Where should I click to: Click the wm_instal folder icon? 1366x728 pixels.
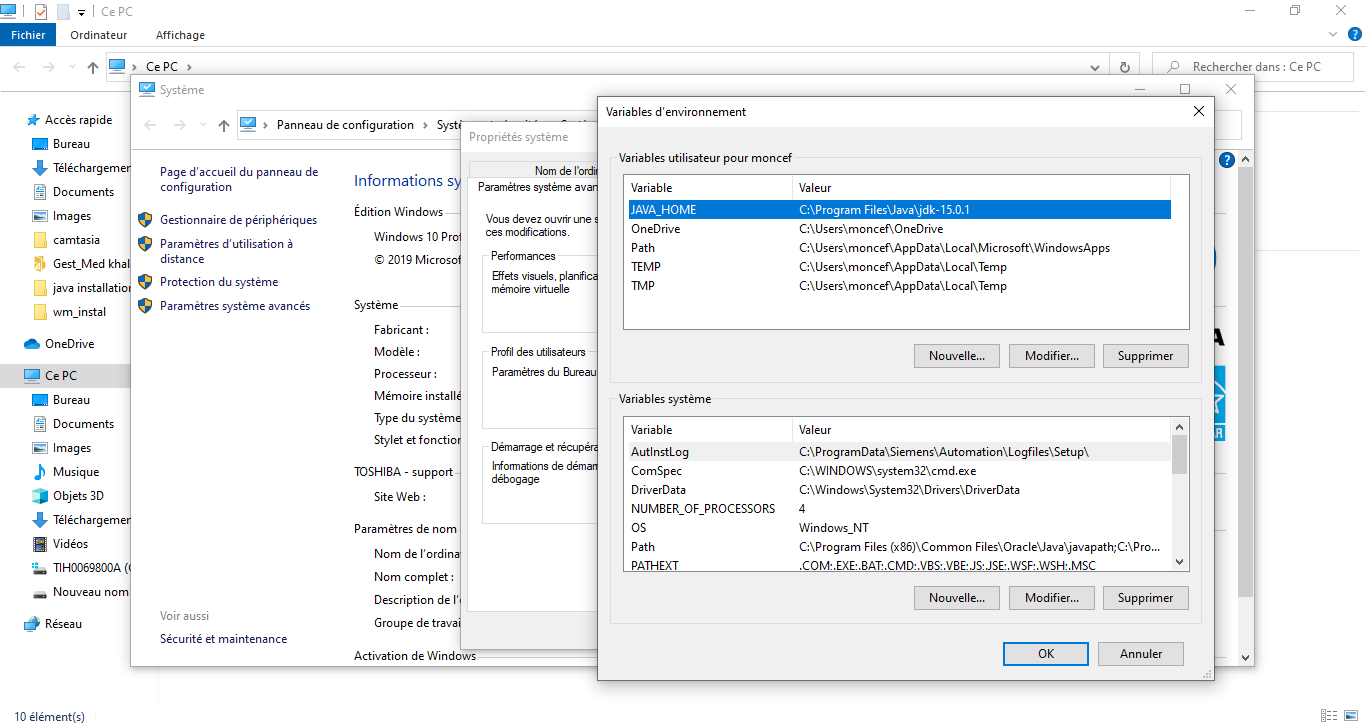coord(40,312)
